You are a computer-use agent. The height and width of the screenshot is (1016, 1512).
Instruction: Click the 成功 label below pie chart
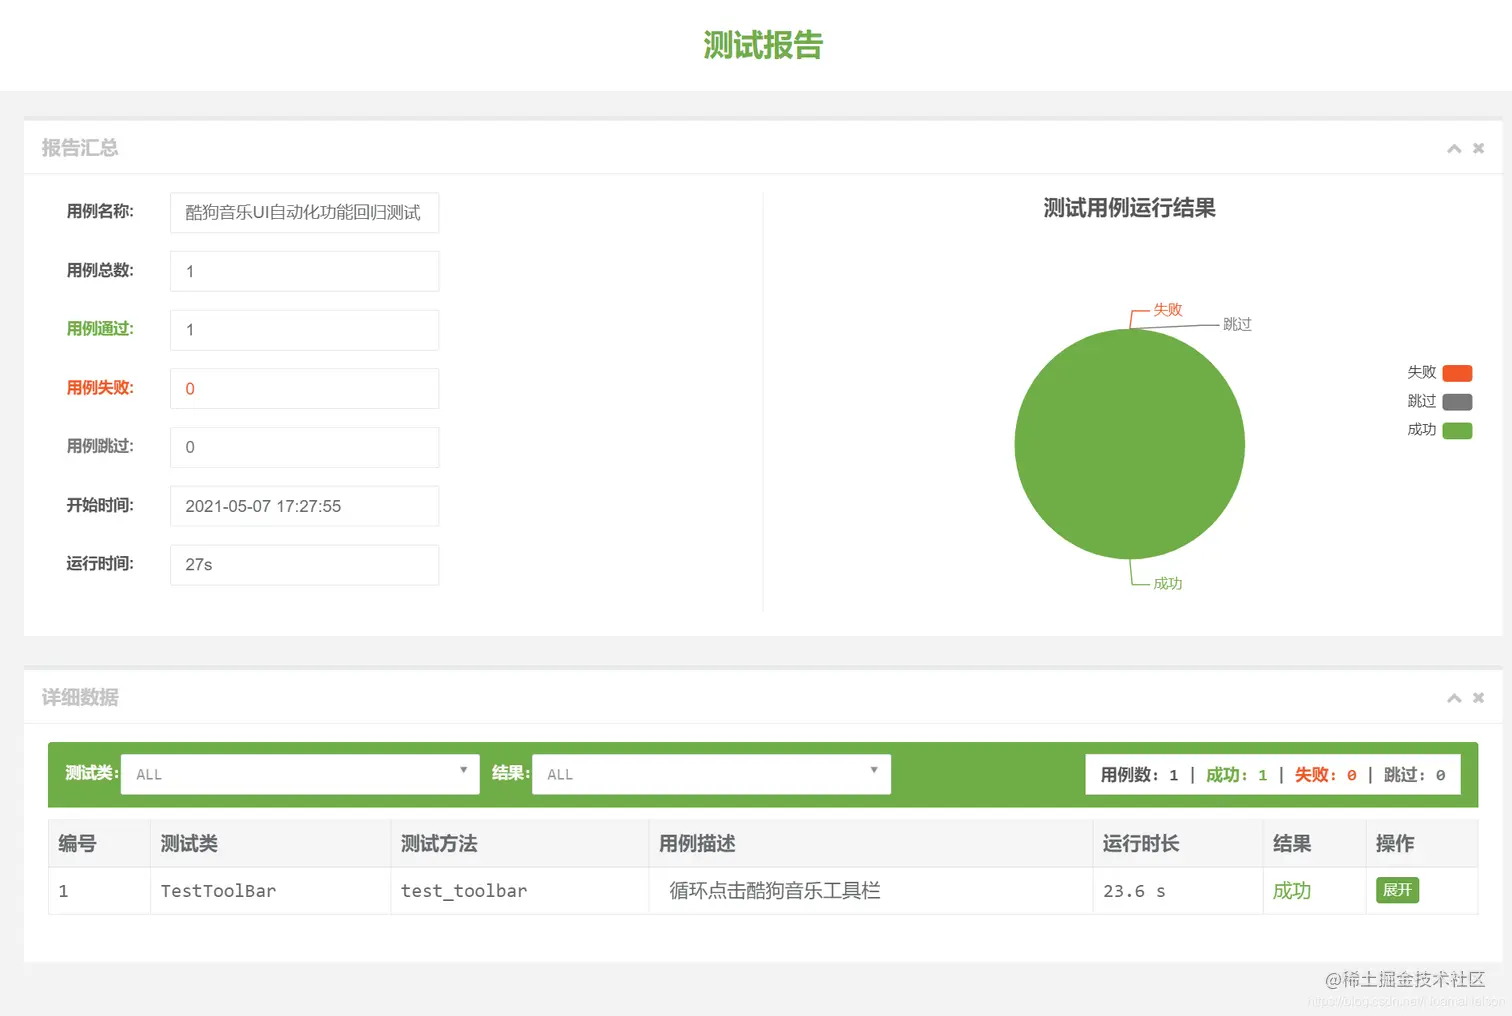point(1168,583)
